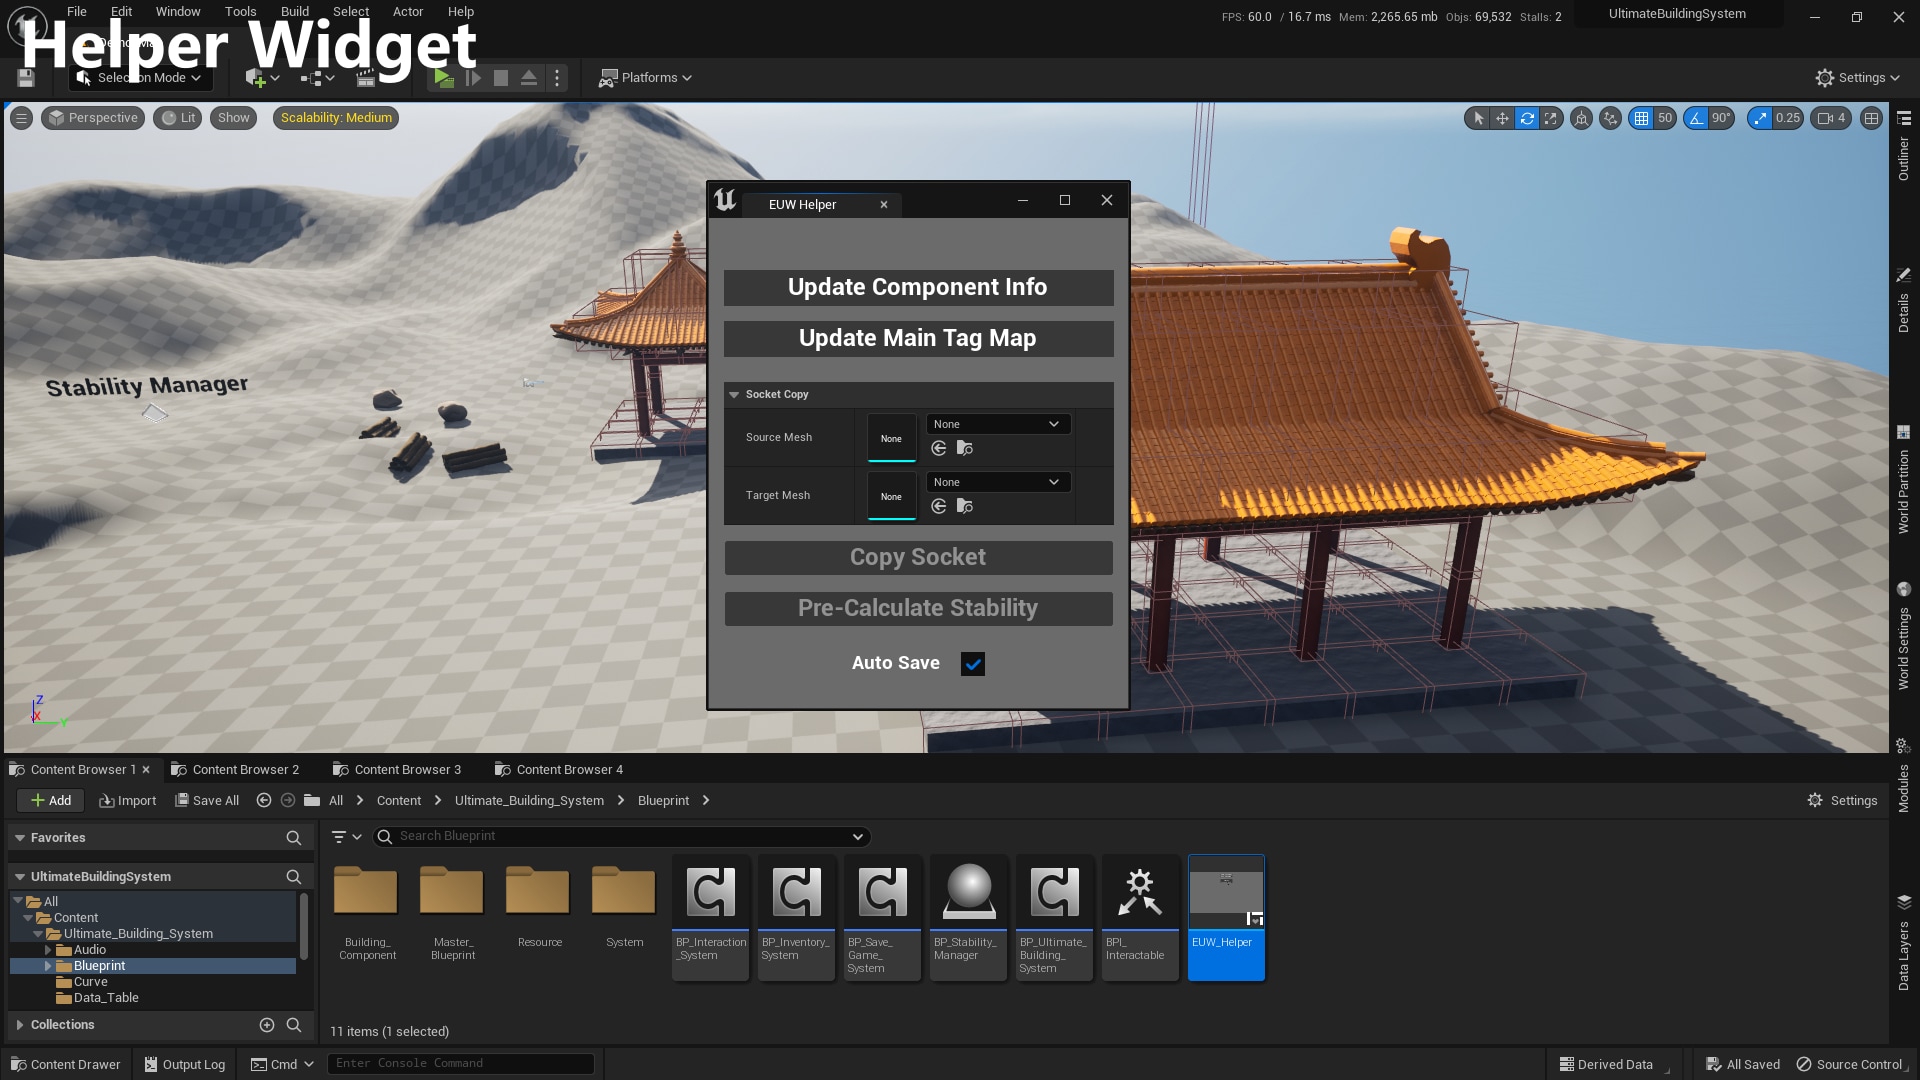This screenshot has height=1080, width=1920.
Task: Open the Build menu
Action: pos(294,12)
